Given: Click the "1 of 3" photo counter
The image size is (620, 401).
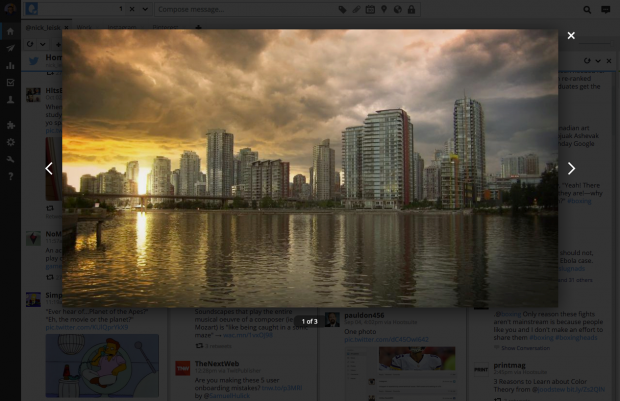Looking at the screenshot, I should click(310, 321).
